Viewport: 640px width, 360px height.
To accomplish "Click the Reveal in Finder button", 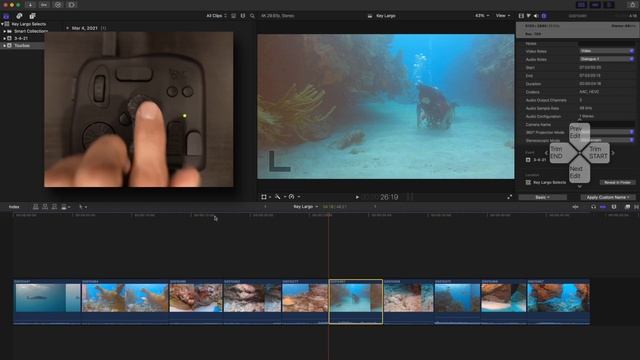I will coord(617,182).
